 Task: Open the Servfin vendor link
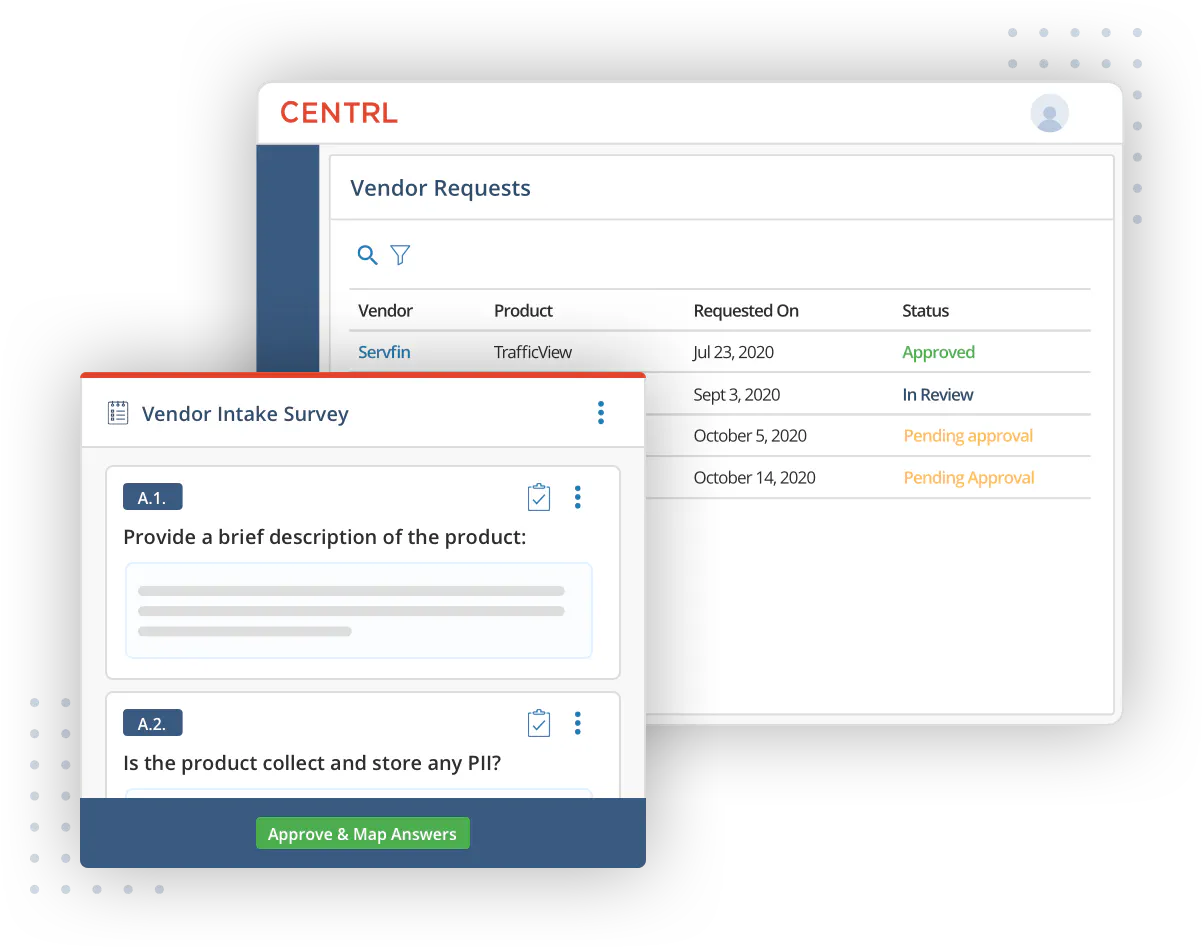384,352
